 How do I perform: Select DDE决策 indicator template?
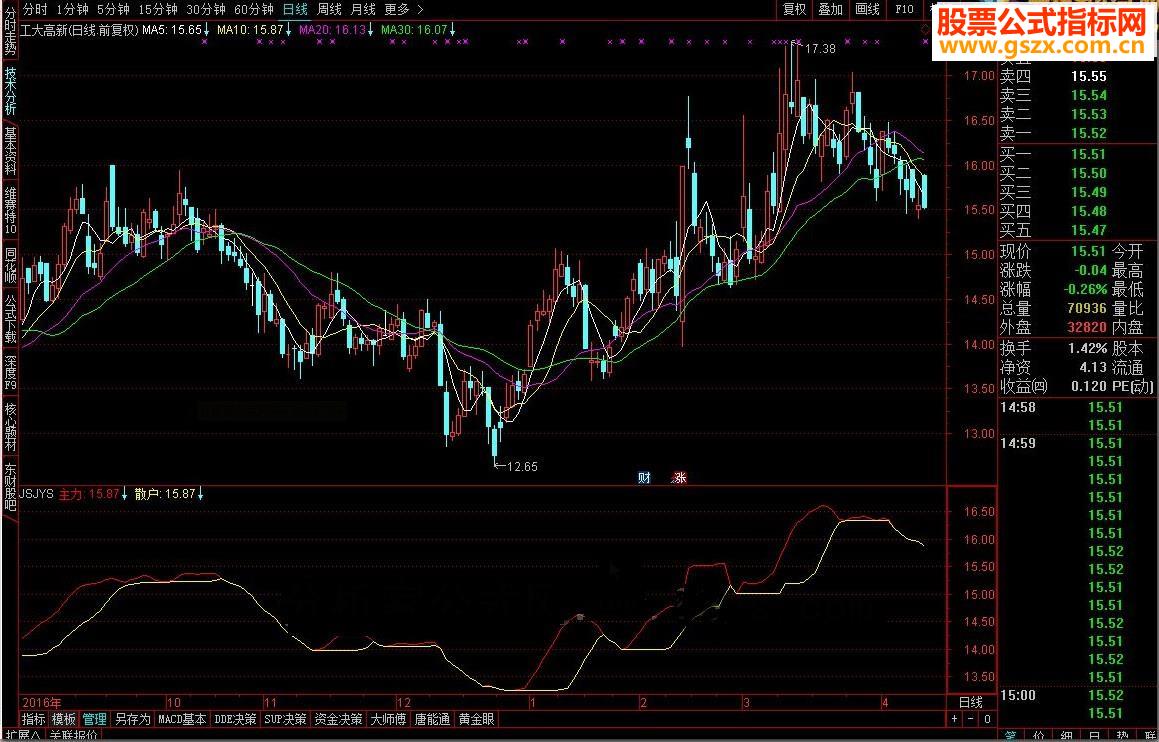point(235,719)
